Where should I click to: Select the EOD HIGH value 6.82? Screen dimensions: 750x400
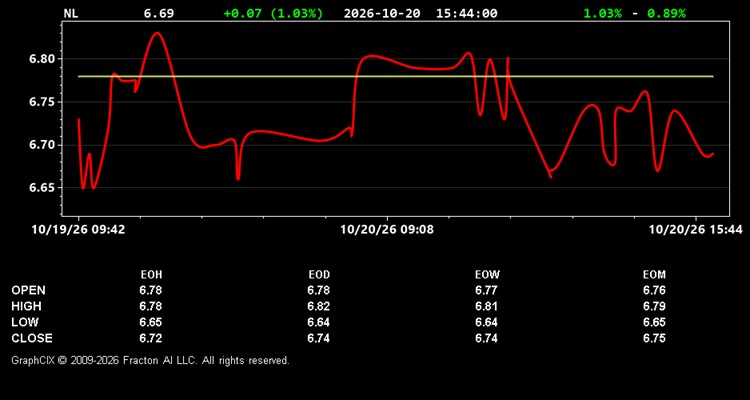tap(319, 306)
